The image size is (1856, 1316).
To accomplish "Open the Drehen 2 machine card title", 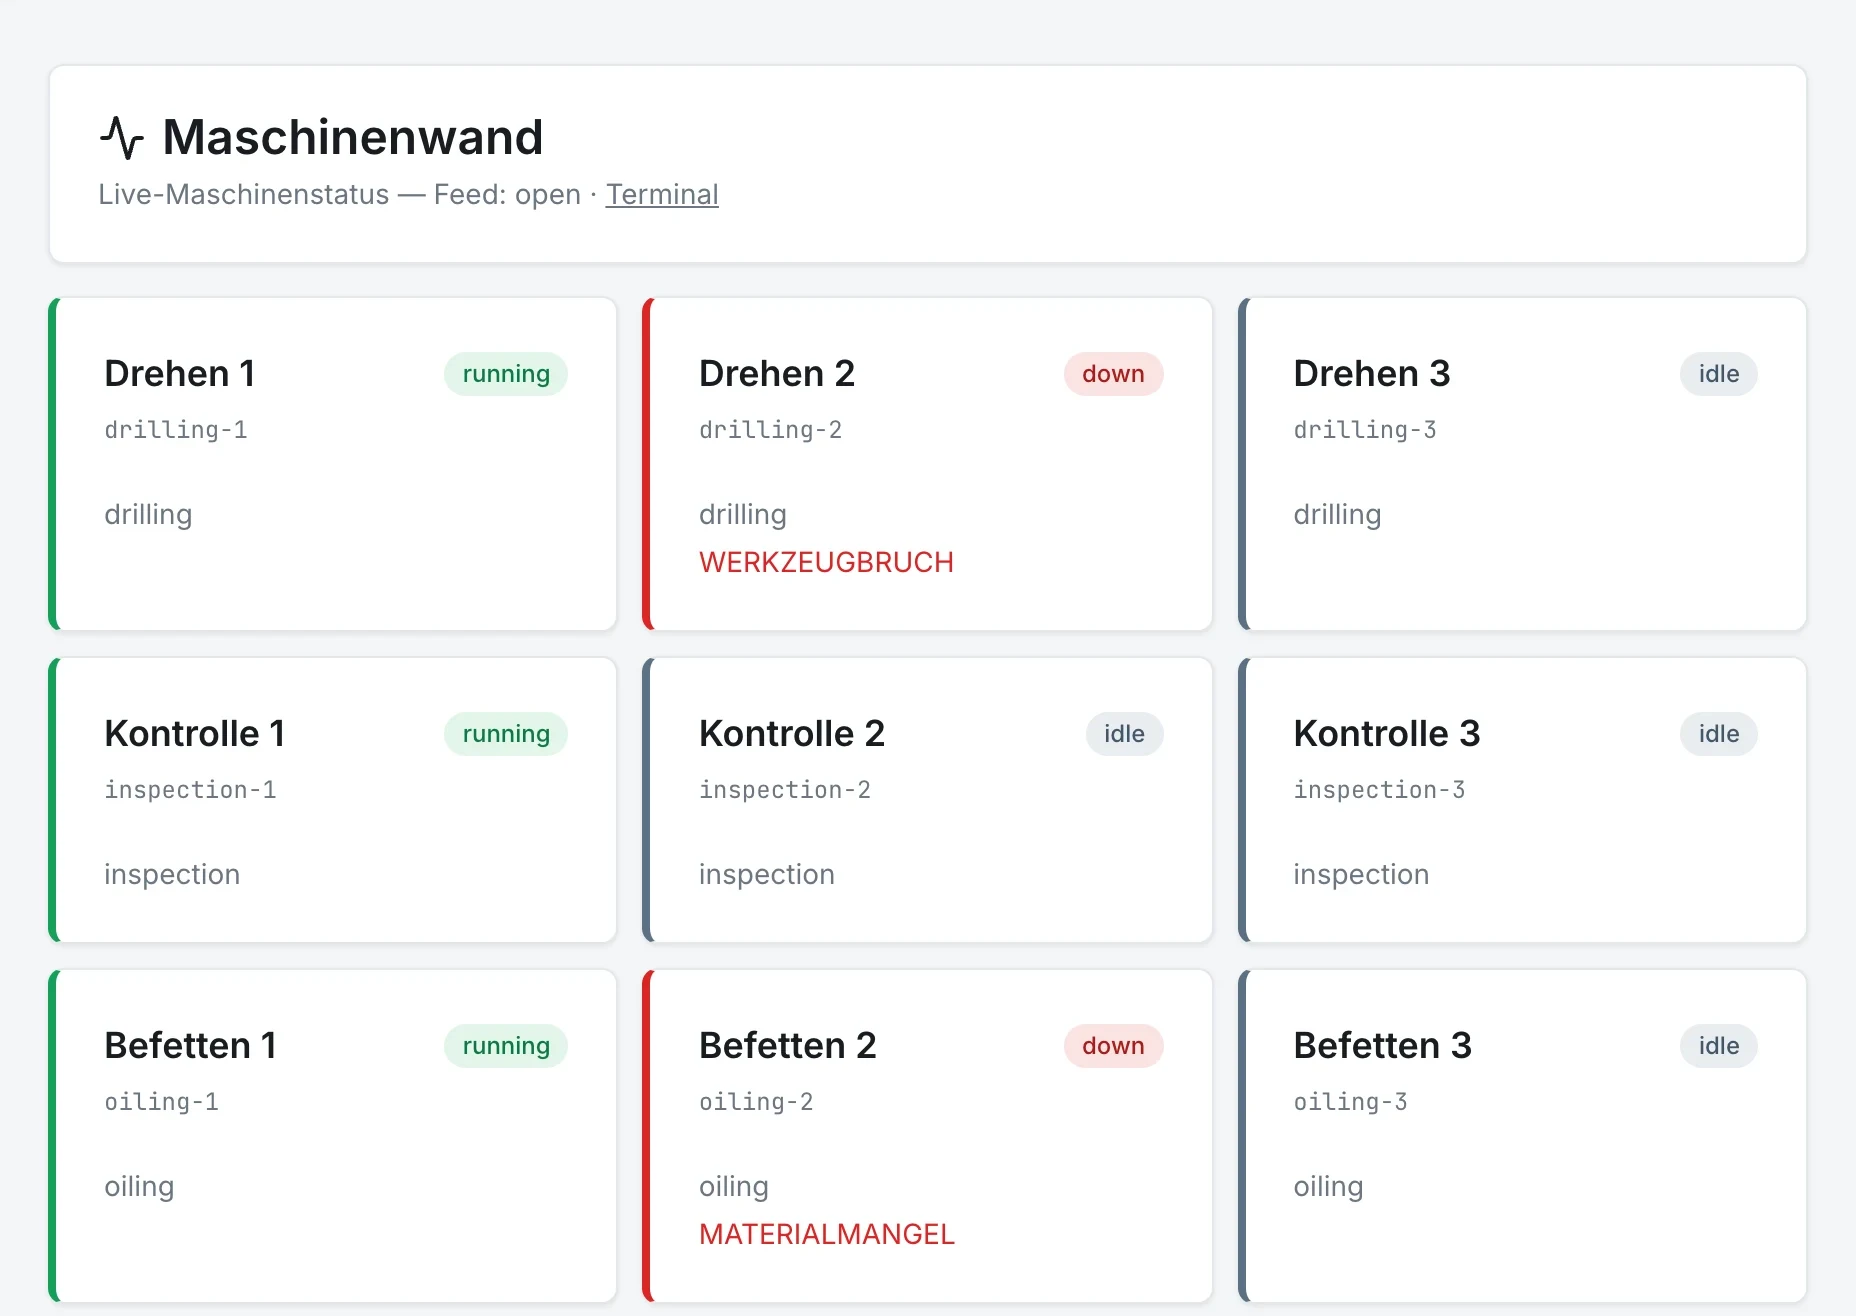I will pos(777,374).
